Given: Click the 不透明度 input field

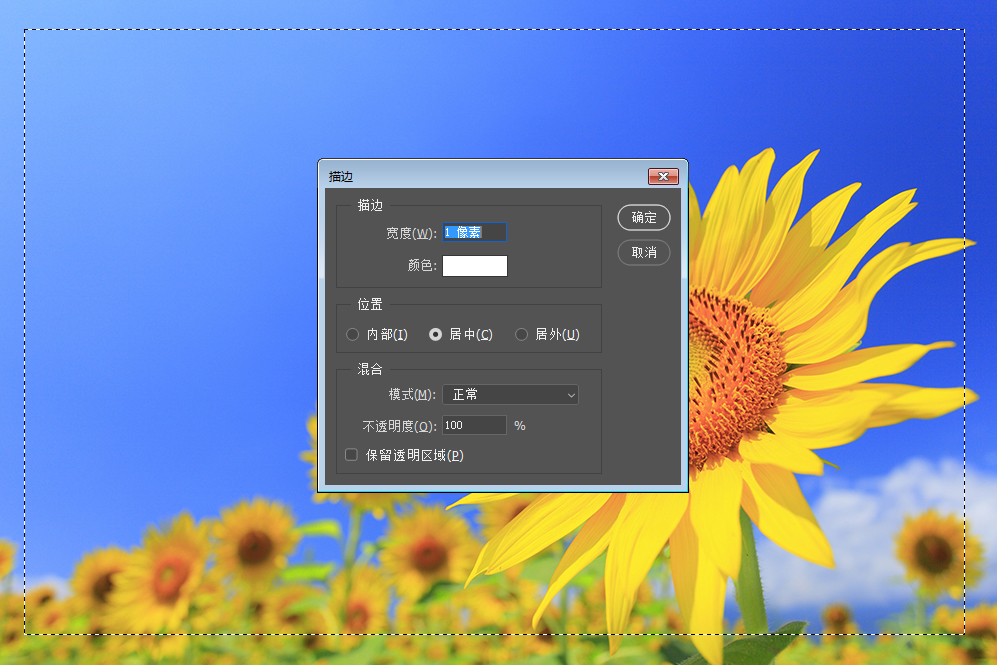Looking at the screenshot, I should [474, 425].
